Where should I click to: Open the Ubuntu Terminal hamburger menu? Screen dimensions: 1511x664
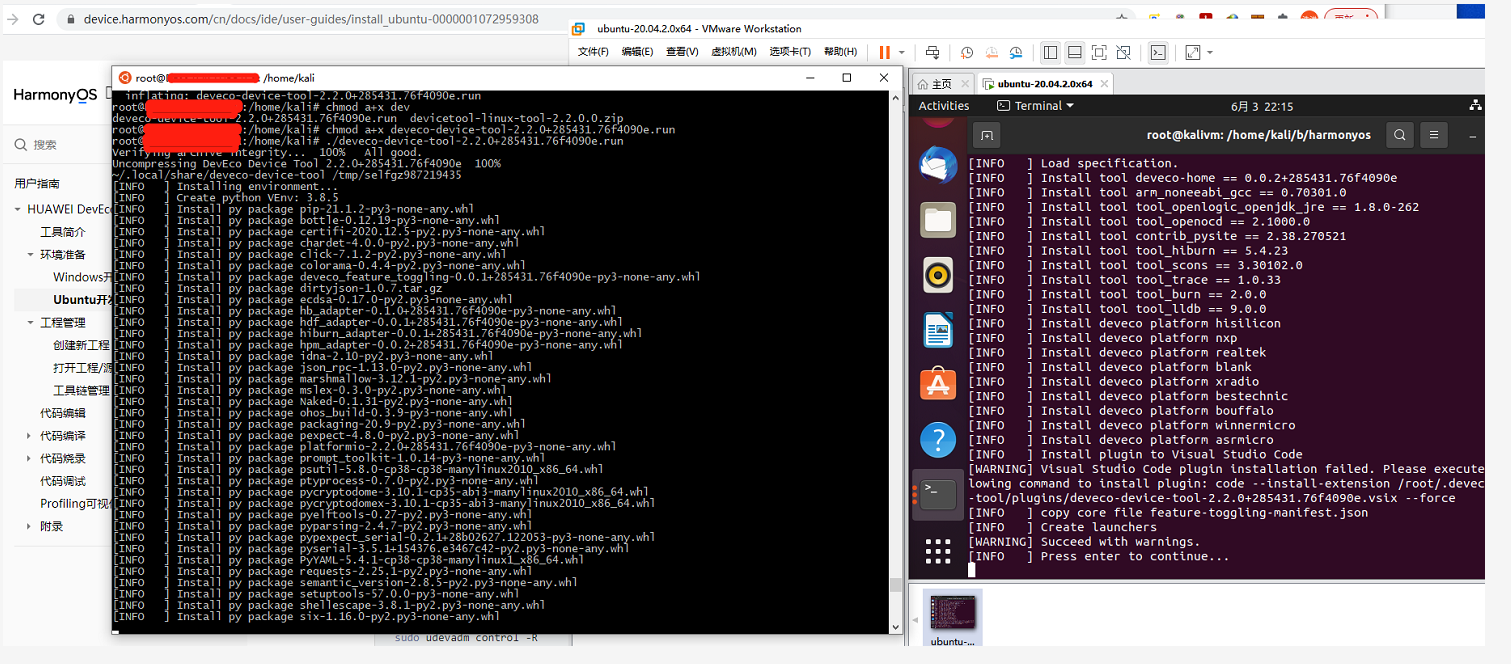click(x=1434, y=135)
